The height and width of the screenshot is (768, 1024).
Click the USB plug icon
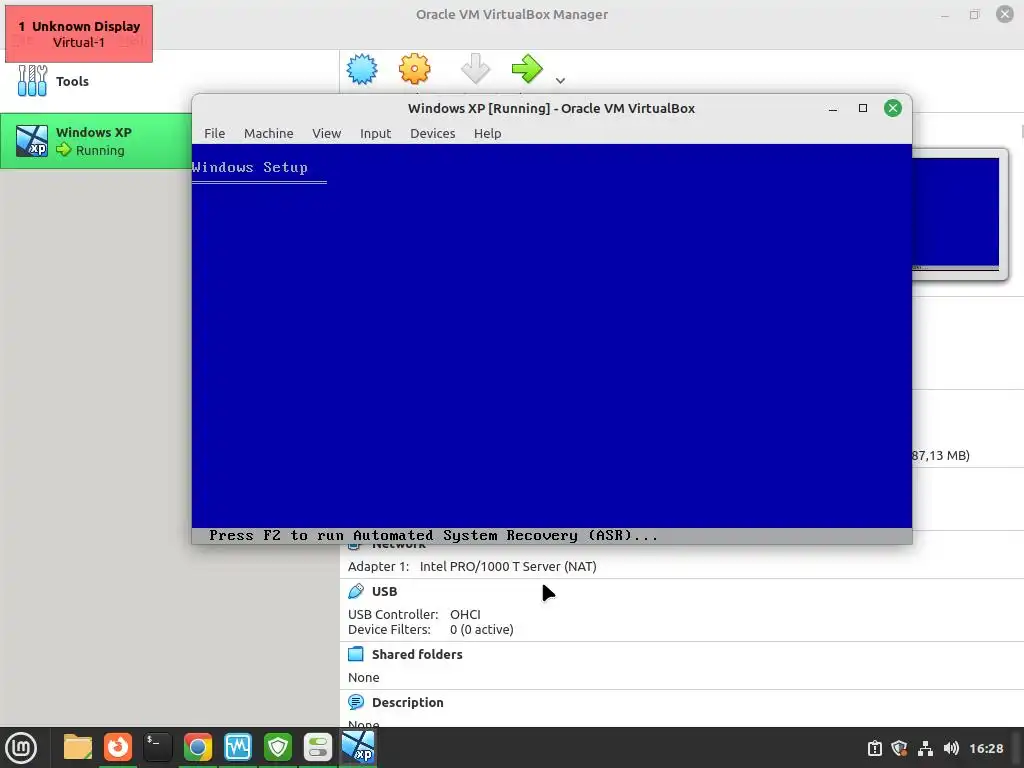pyautogui.click(x=356, y=592)
